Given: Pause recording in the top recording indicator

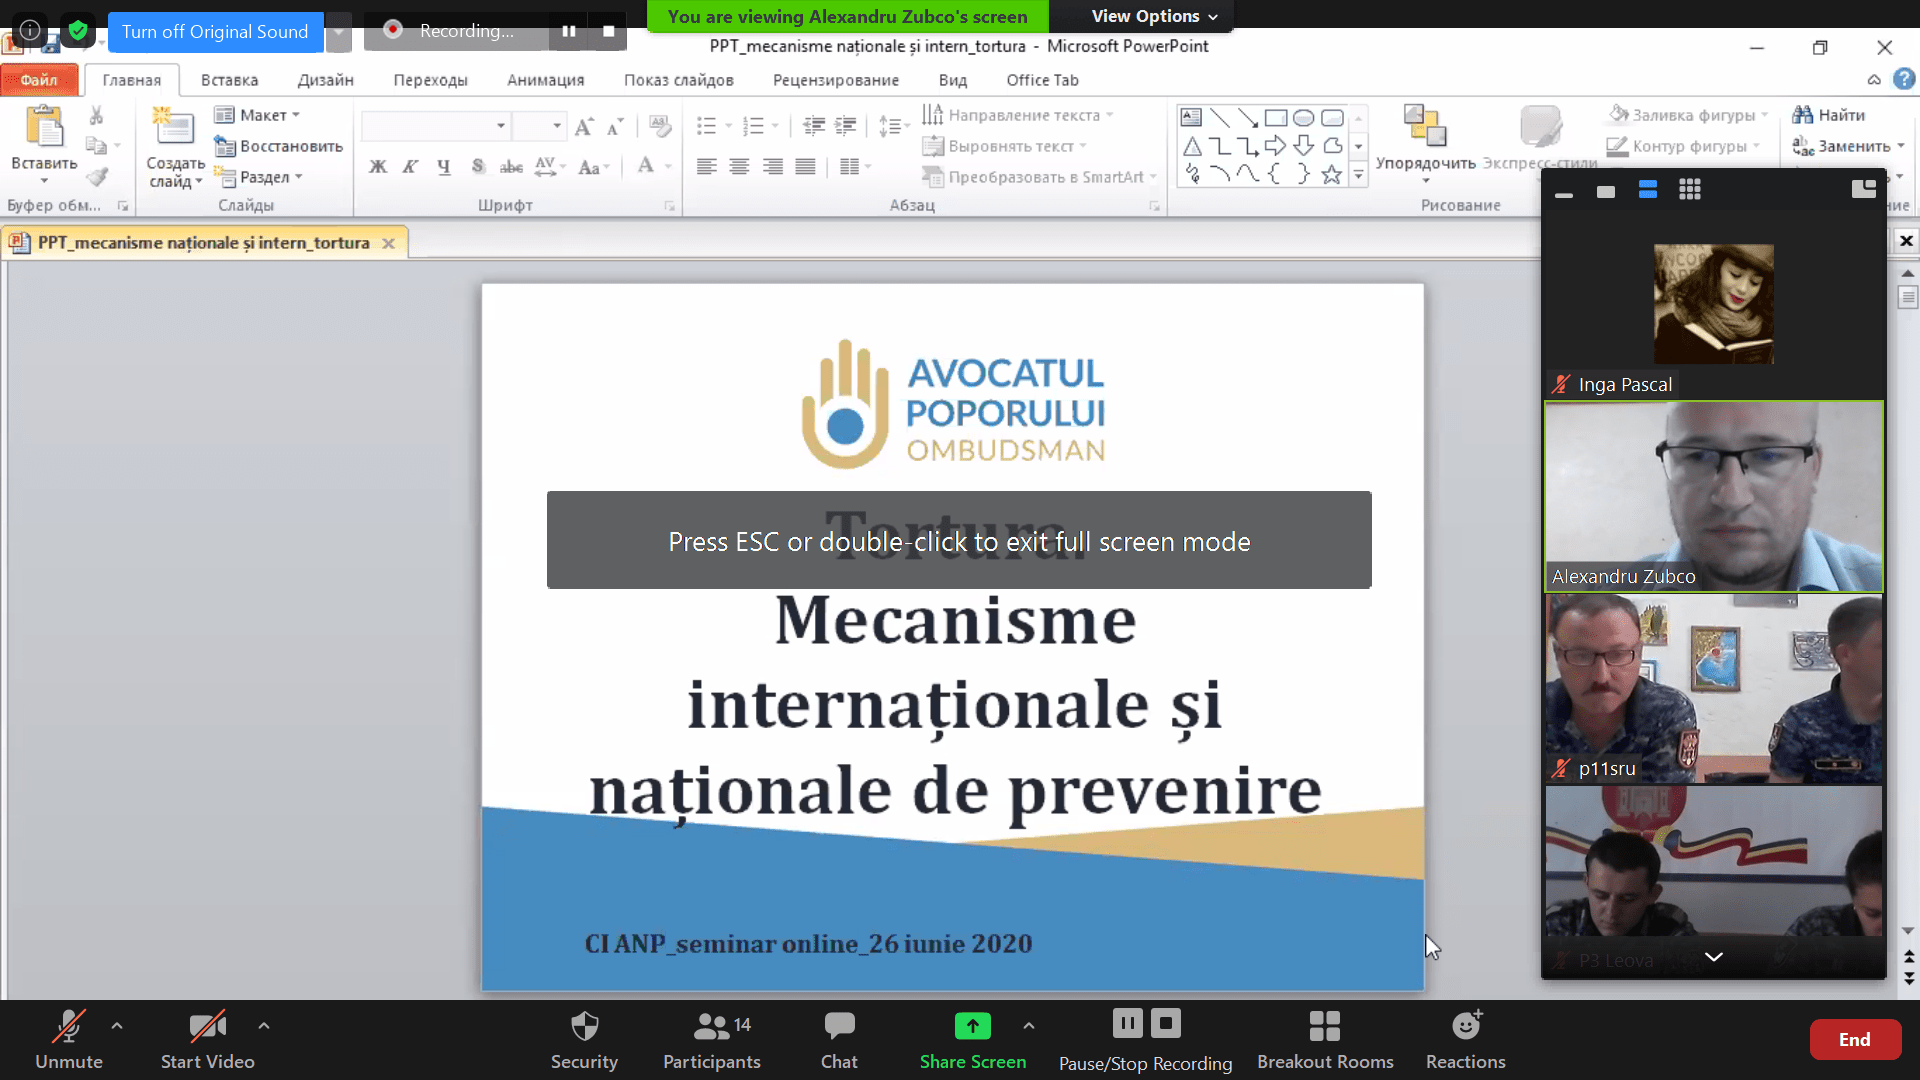Looking at the screenshot, I should click(569, 31).
